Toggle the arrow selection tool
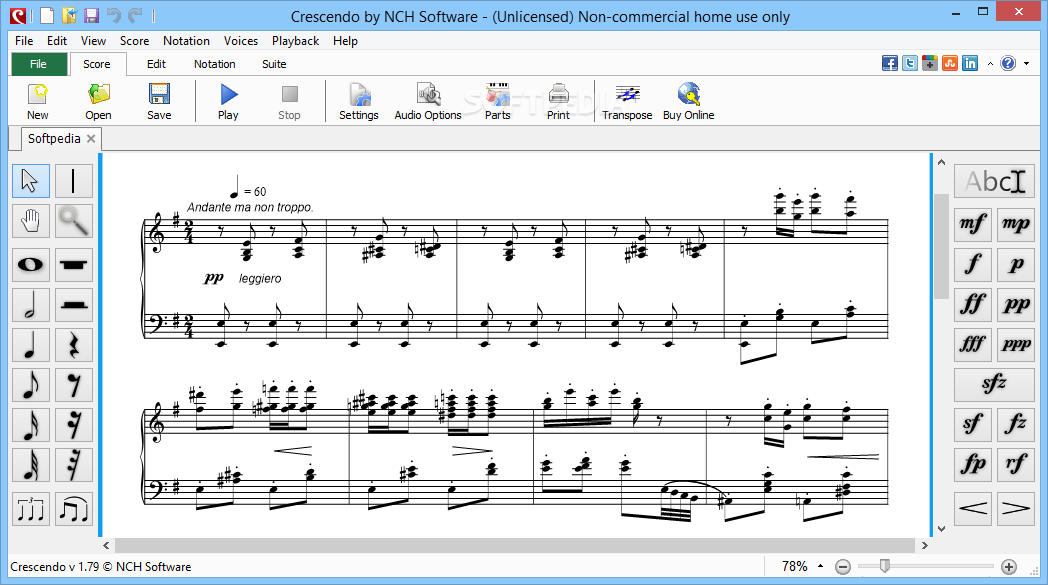Screen dimensions: 1048x585 (31, 181)
